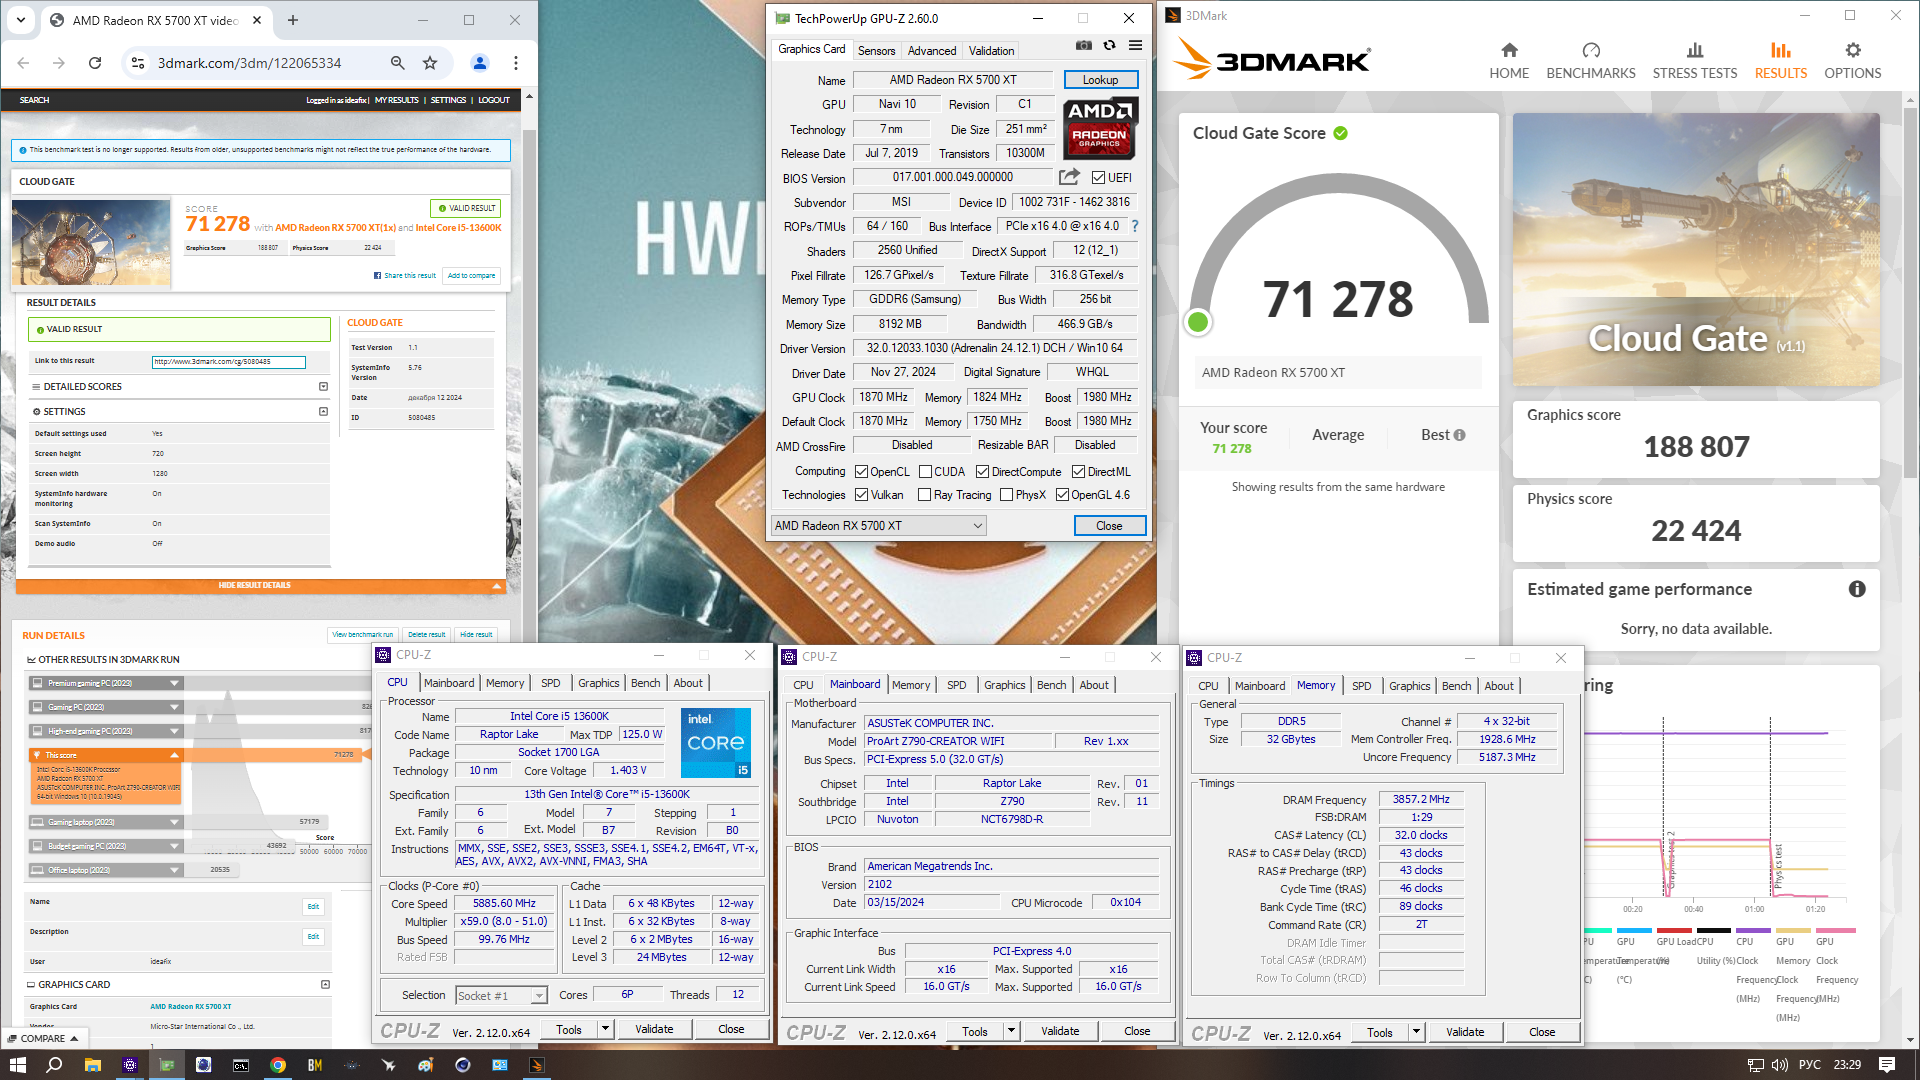Collapse the This score row
Image resolution: width=1920 pixels, height=1080 pixels.
[x=105, y=755]
